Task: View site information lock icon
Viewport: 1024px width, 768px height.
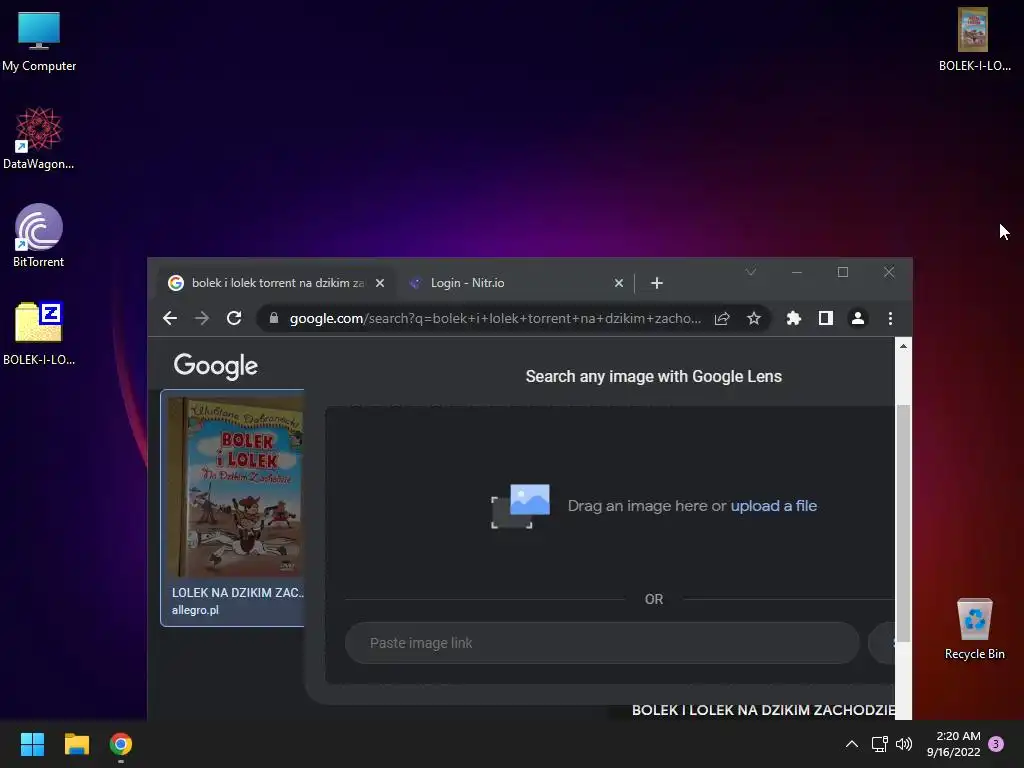Action: coord(274,318)
